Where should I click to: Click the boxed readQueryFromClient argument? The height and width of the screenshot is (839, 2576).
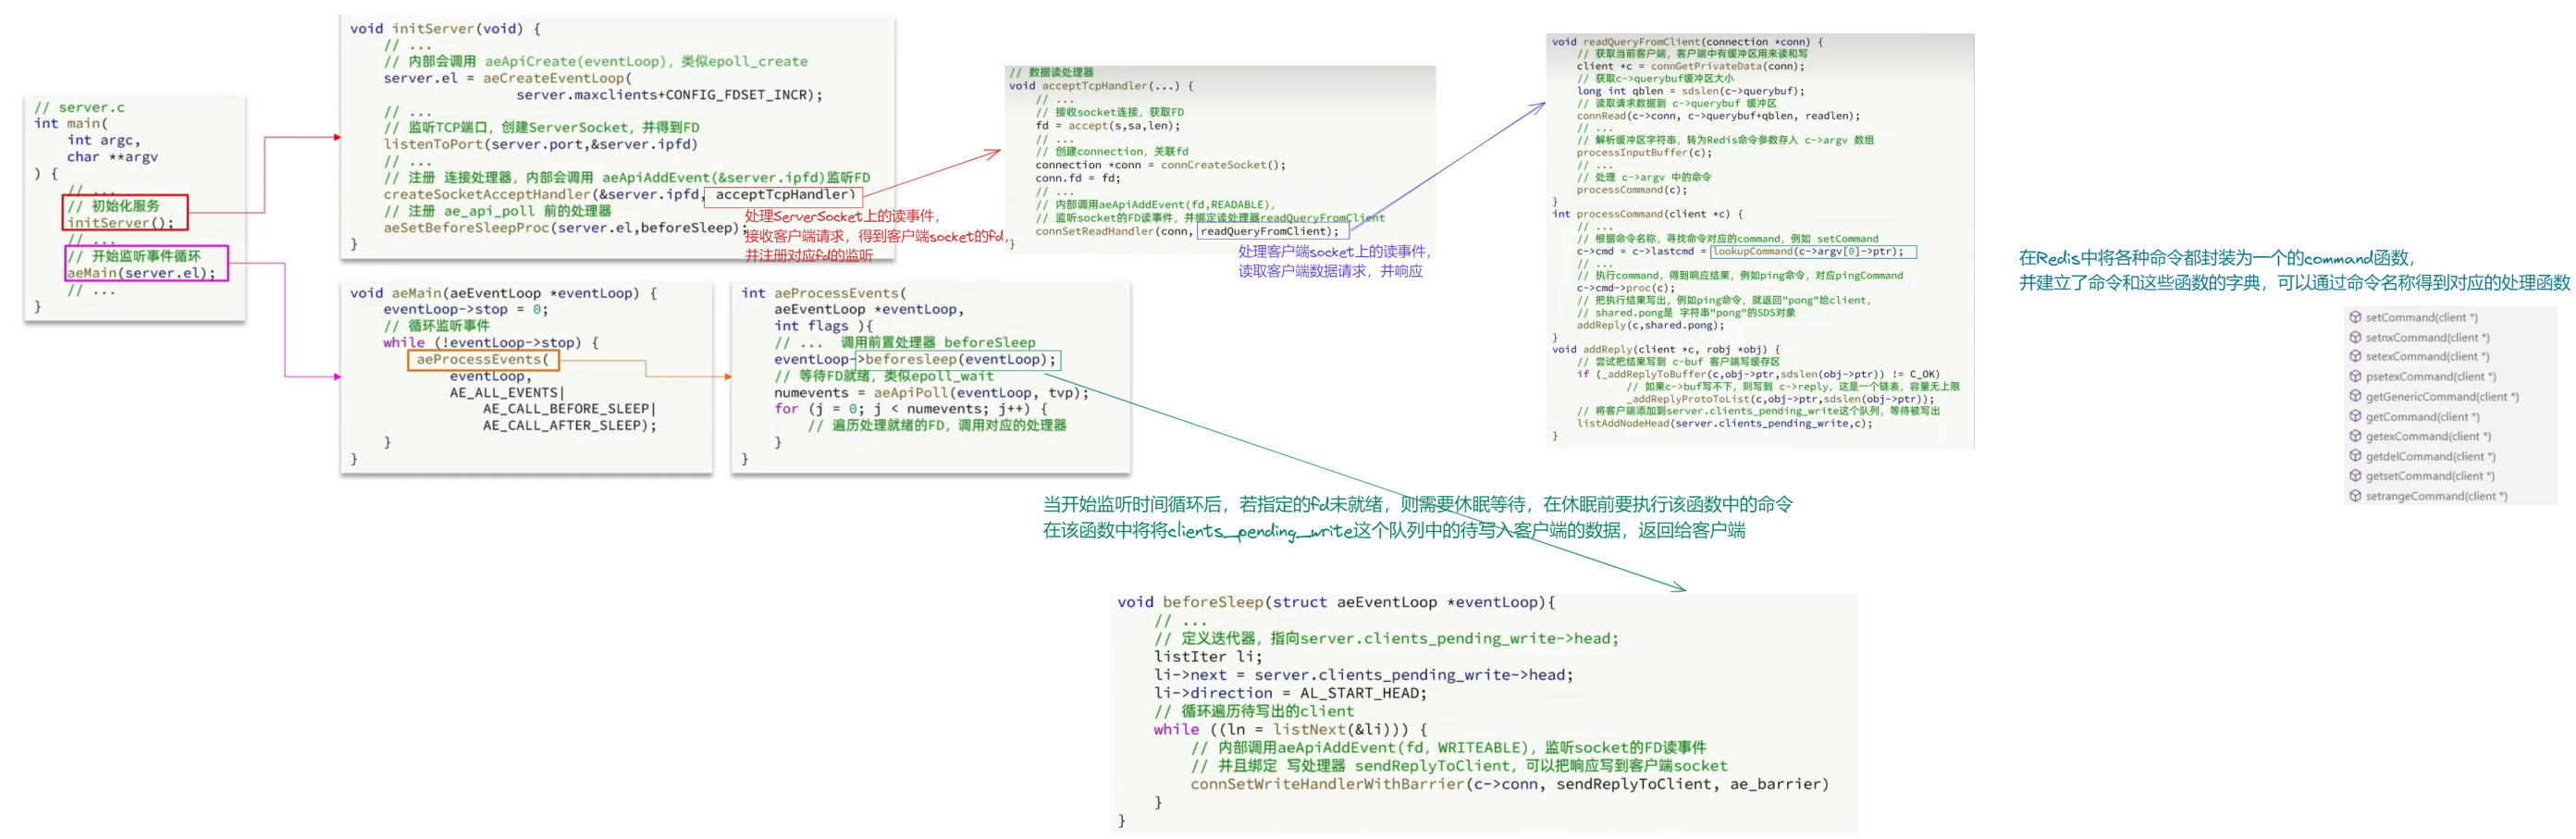pyautogui.click(x=1272, y=231)
